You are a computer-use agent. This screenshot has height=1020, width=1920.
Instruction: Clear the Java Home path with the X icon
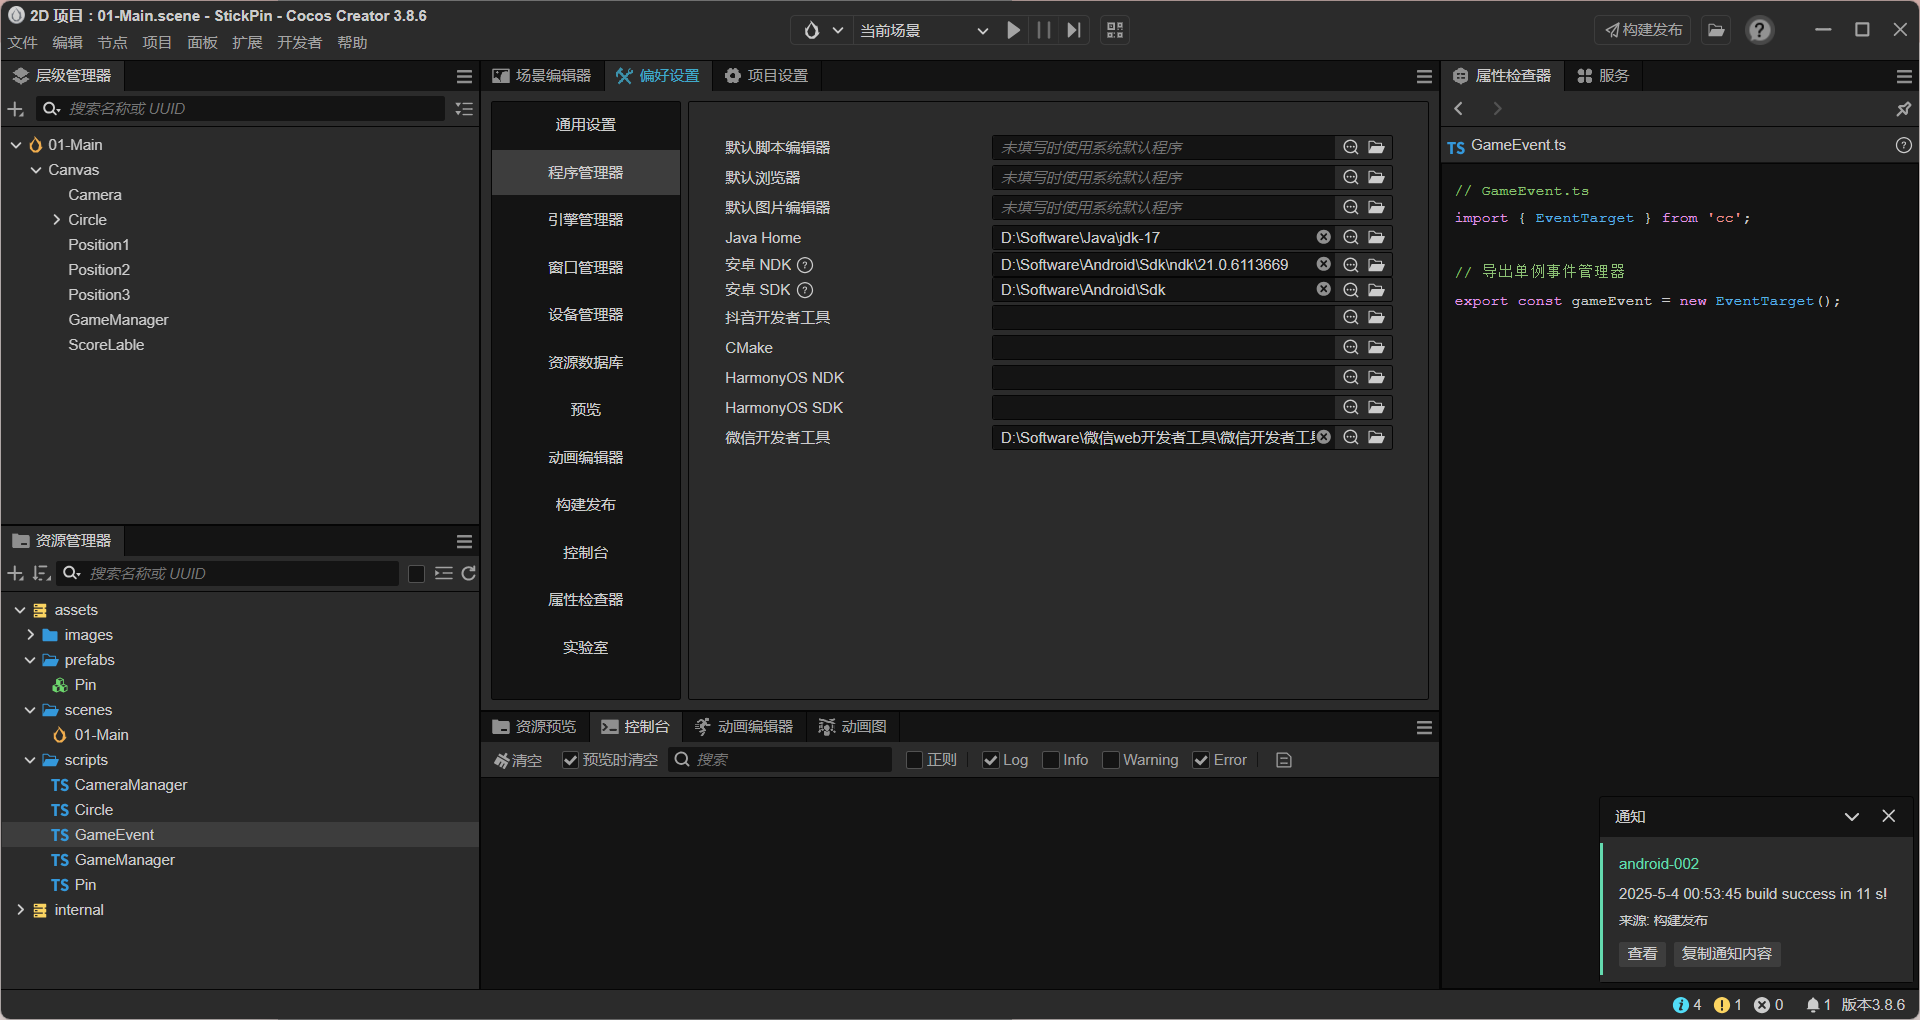[x=1323, y=237]
